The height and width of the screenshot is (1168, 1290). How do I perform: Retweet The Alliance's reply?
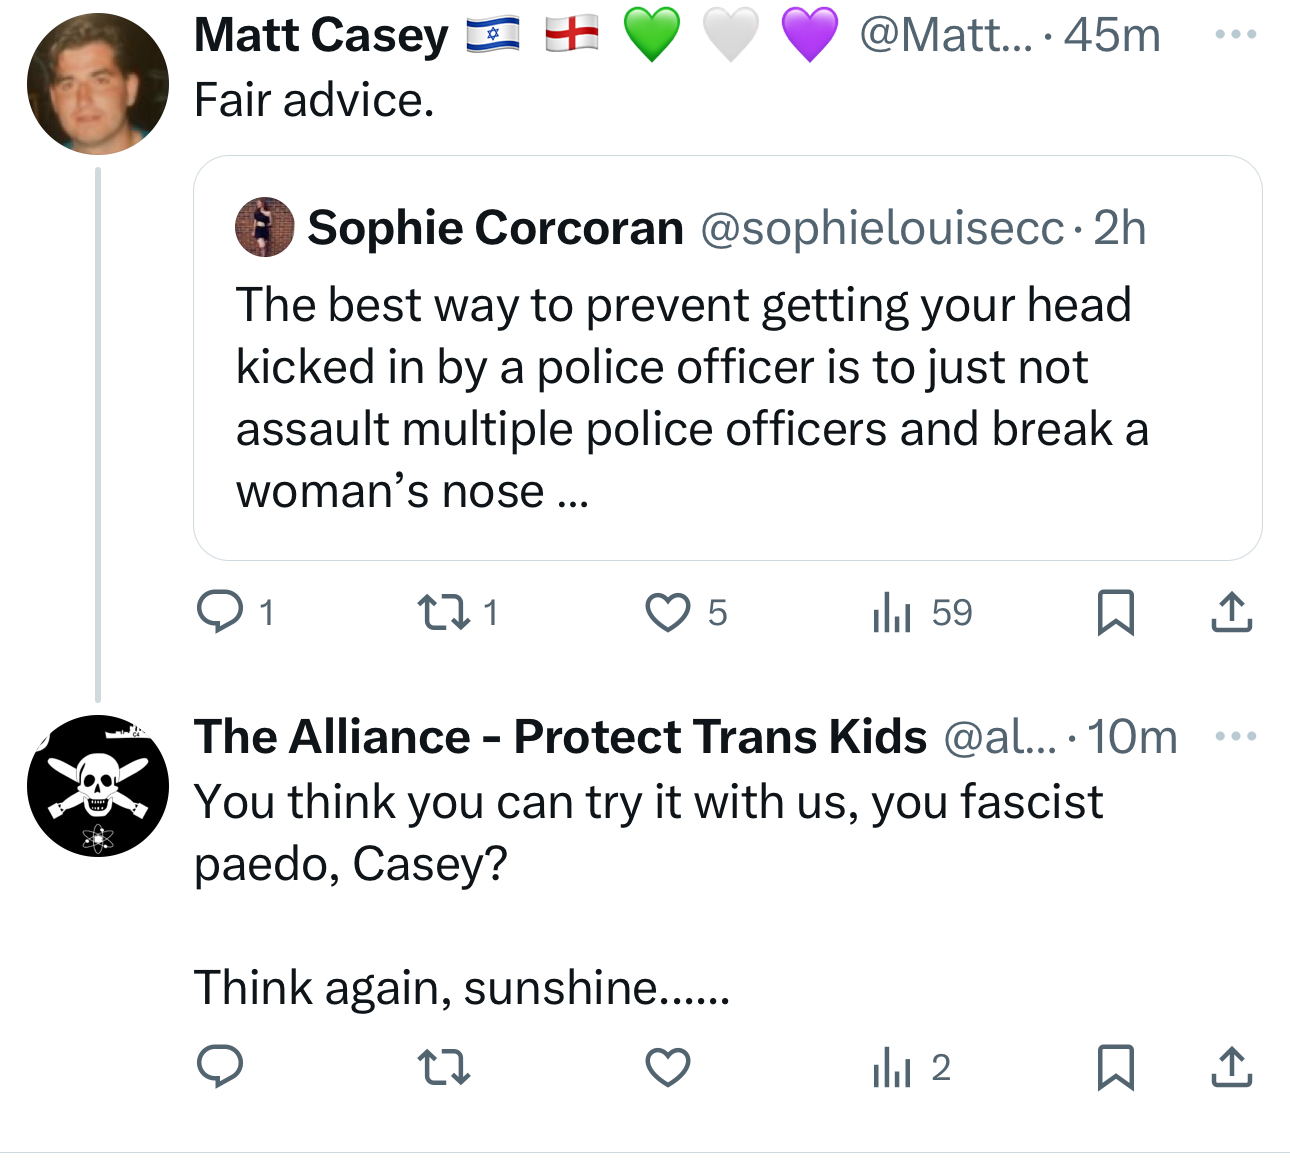[x=443, y=1067]
